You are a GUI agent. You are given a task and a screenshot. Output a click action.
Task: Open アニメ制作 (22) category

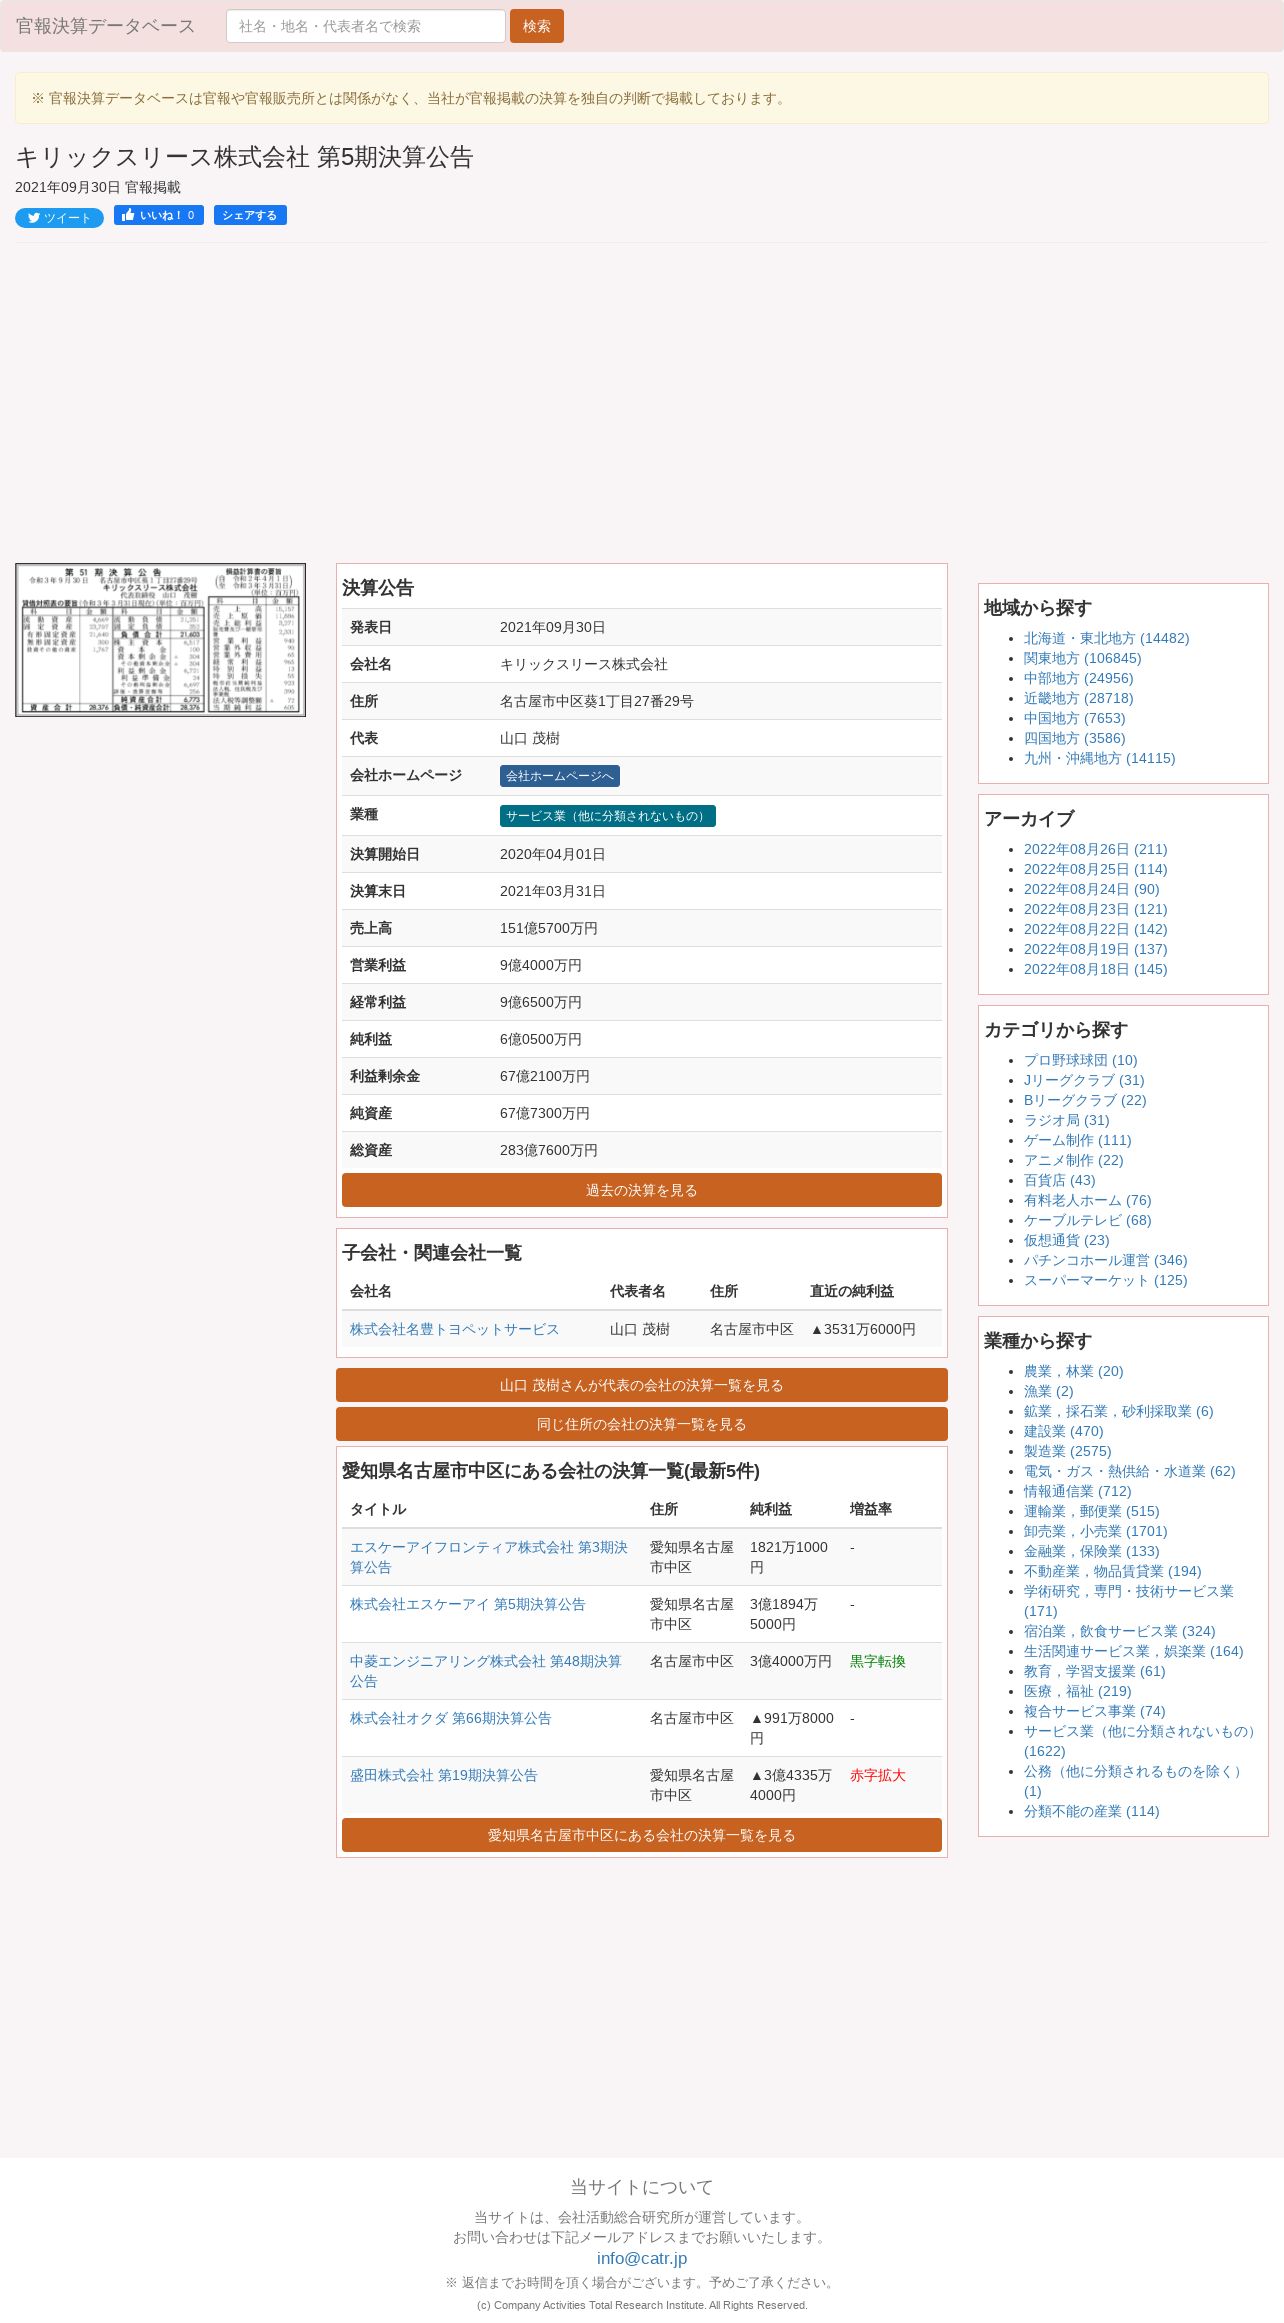[x=1074, y=1160]
